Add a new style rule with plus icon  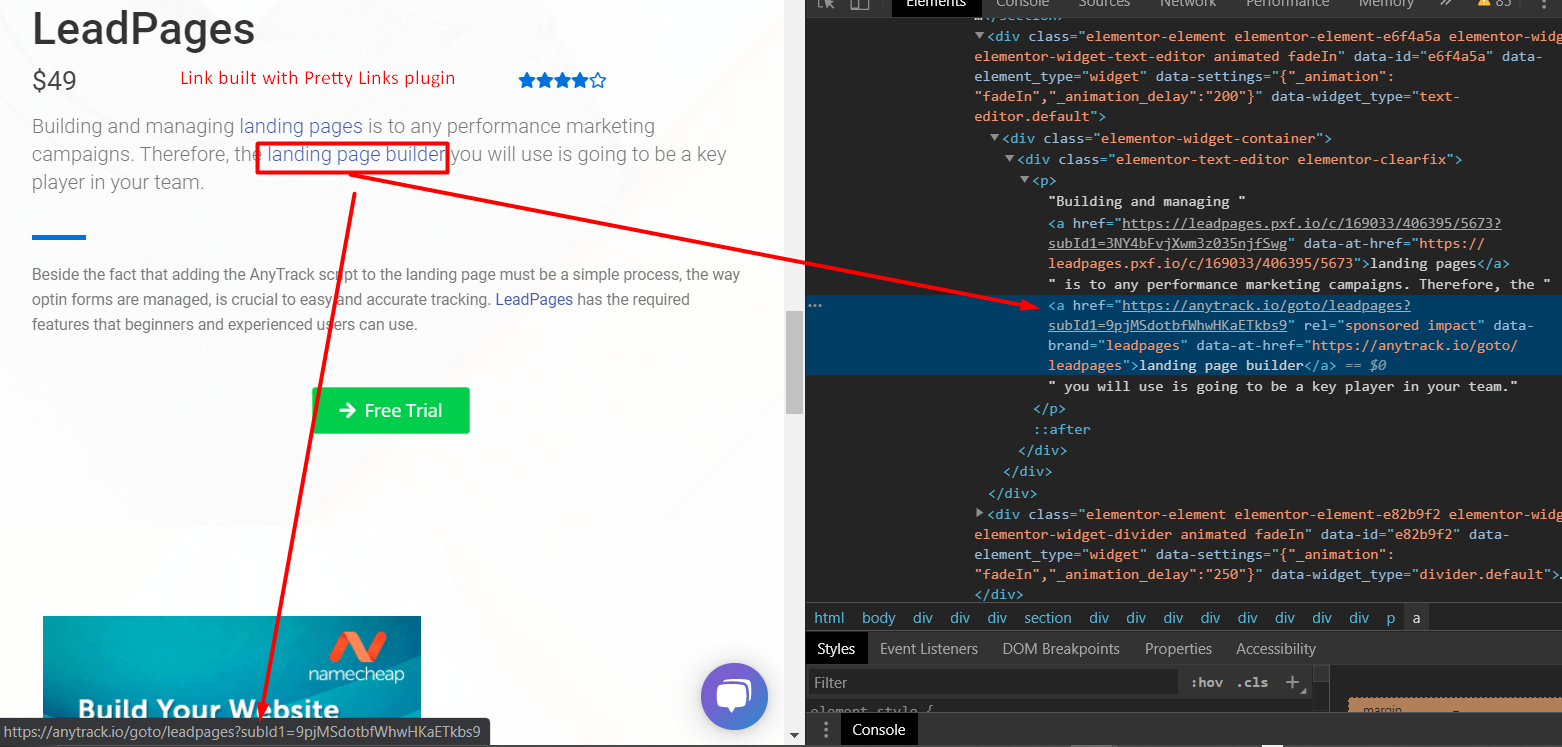[x=1292, y=682]
